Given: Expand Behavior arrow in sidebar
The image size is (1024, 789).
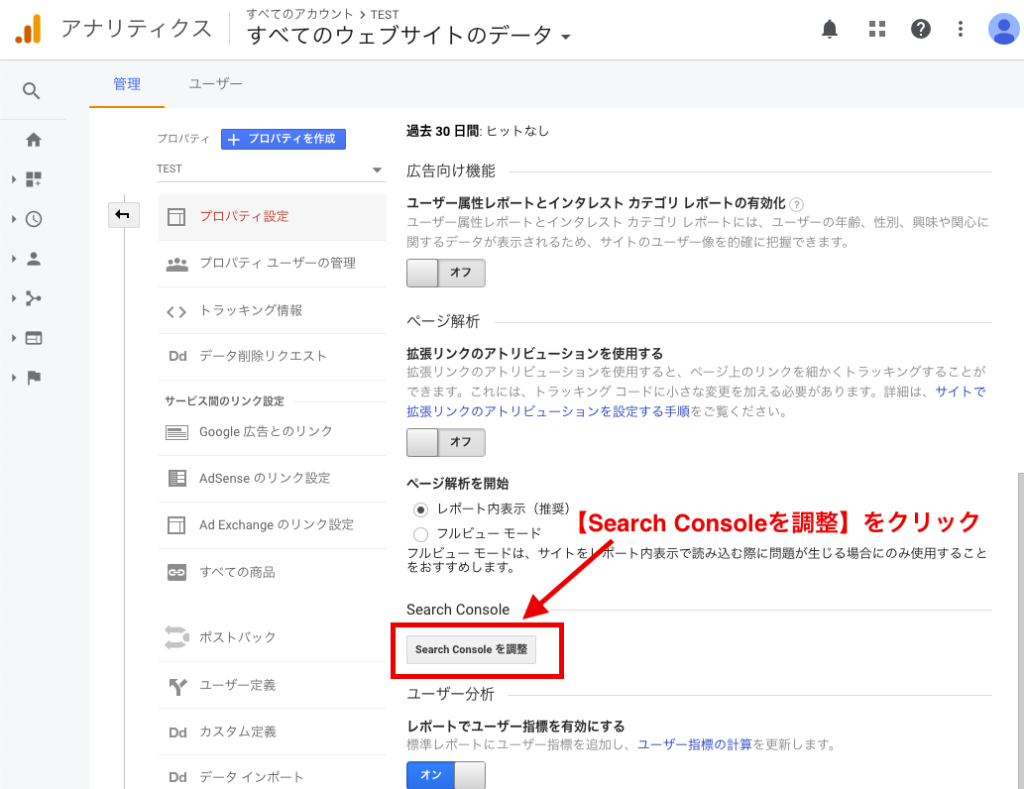Looking at the screenshot, I should (14, 338).
